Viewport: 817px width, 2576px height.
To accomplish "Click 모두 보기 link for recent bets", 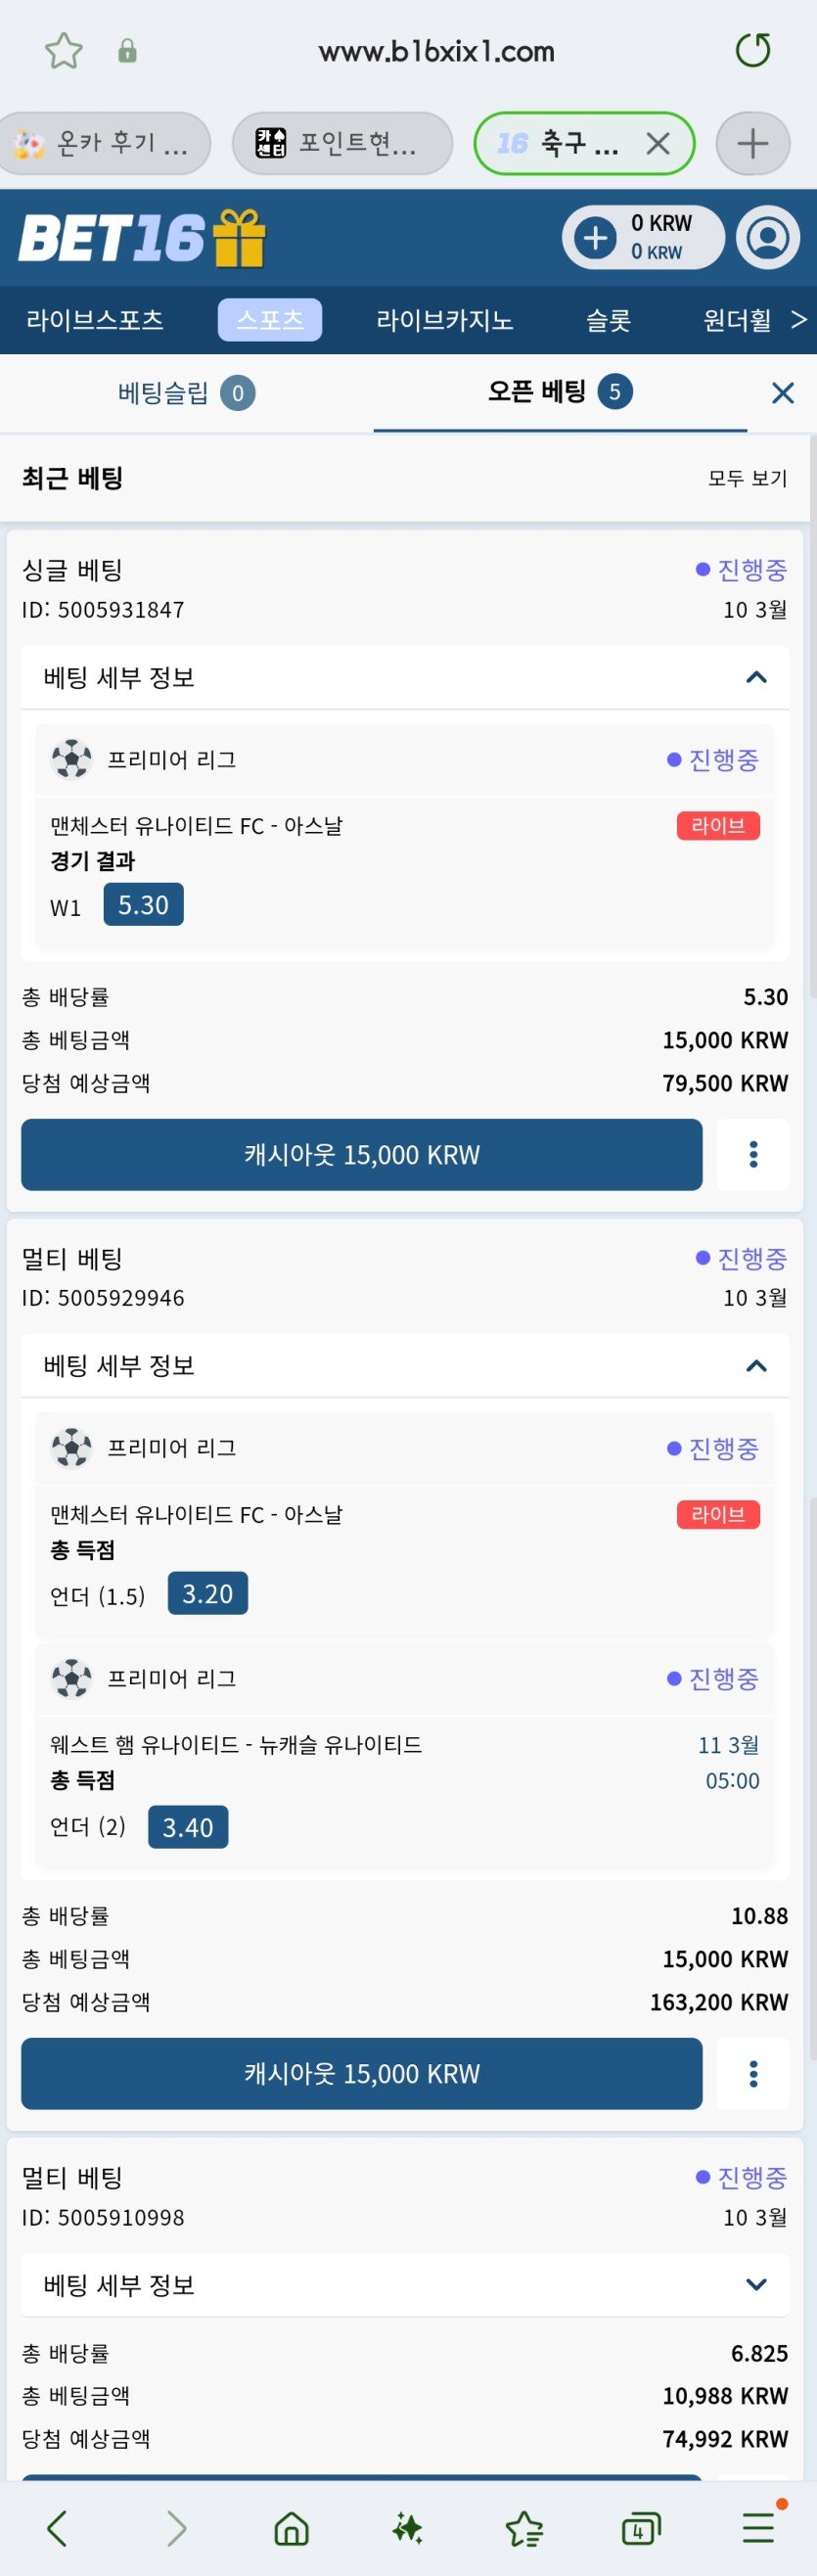I will pos(747,478).
